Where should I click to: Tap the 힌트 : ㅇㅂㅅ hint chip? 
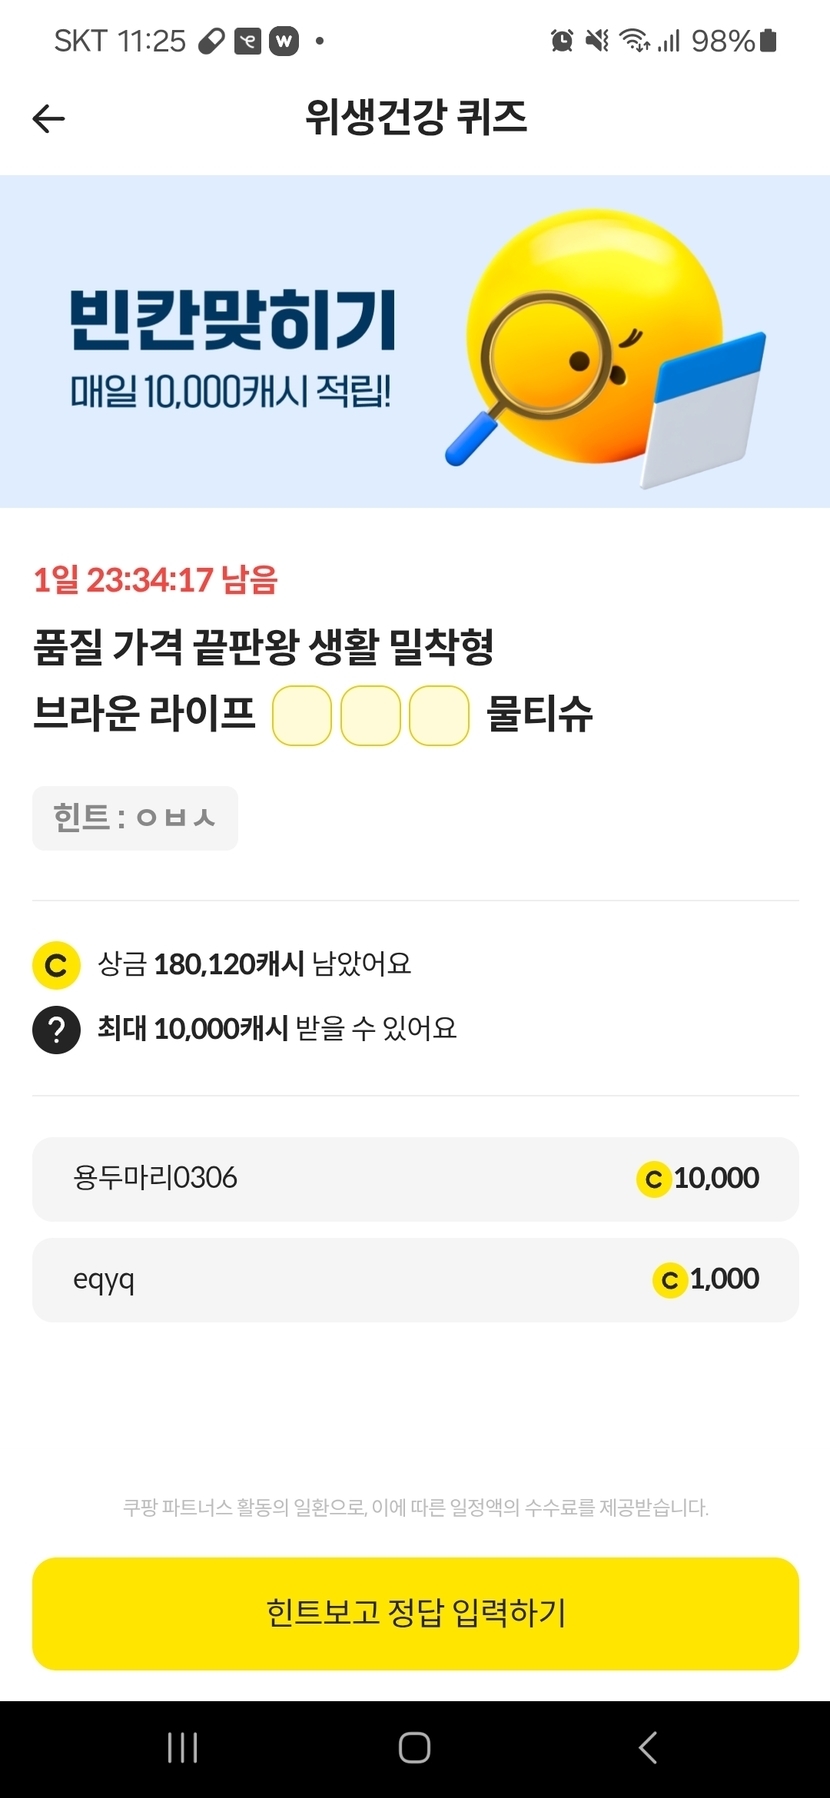(135, 818)
